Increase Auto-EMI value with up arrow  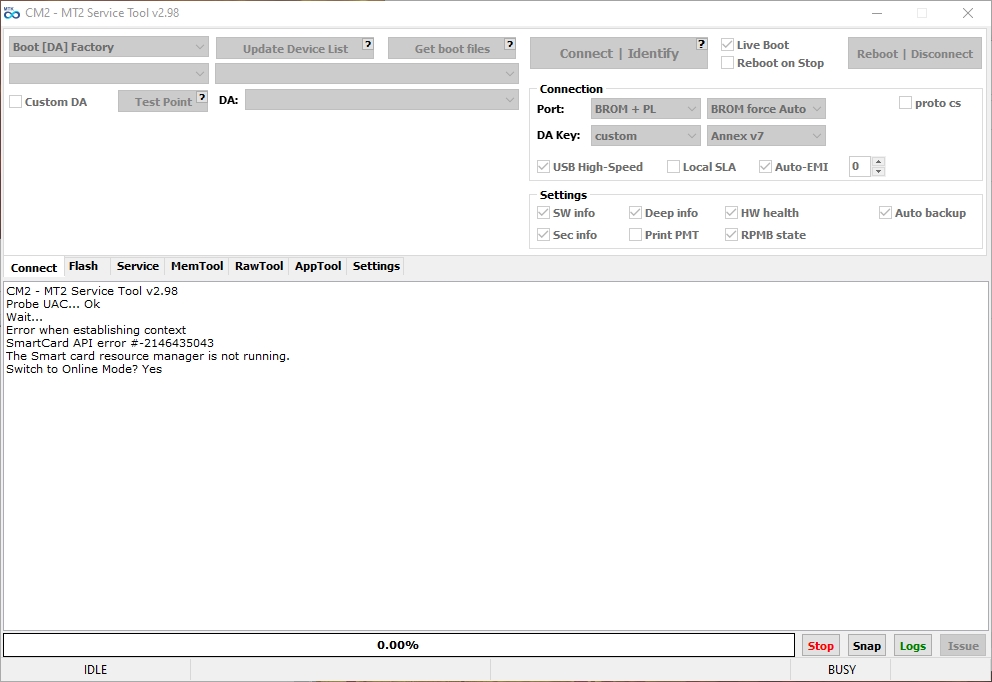pyautogui.click(x=878, y=162)
